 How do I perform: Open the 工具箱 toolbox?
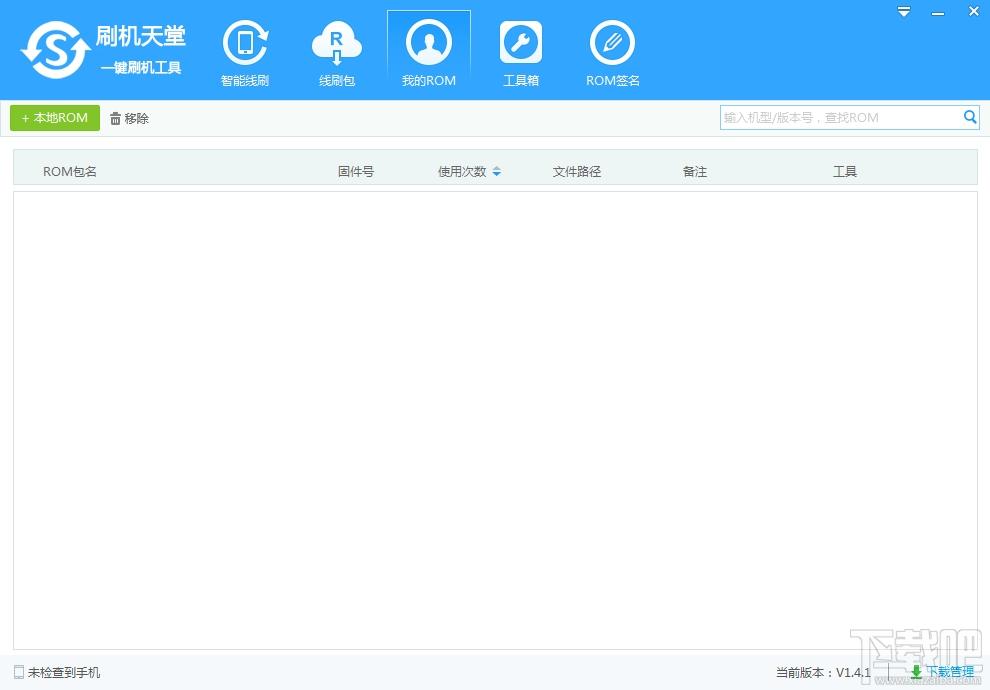pos(520,52)
